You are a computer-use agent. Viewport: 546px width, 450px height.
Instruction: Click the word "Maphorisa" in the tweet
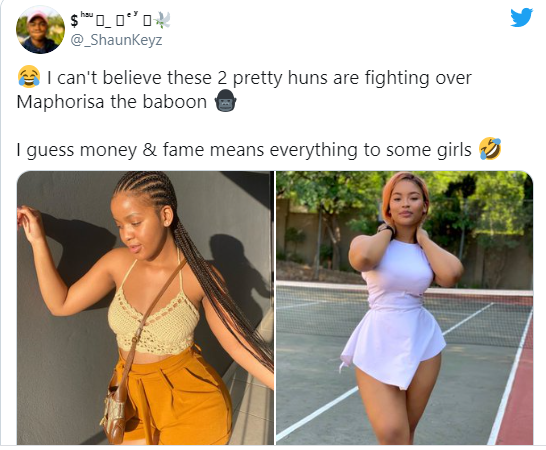pyautogui.click(x=60, y=102)
